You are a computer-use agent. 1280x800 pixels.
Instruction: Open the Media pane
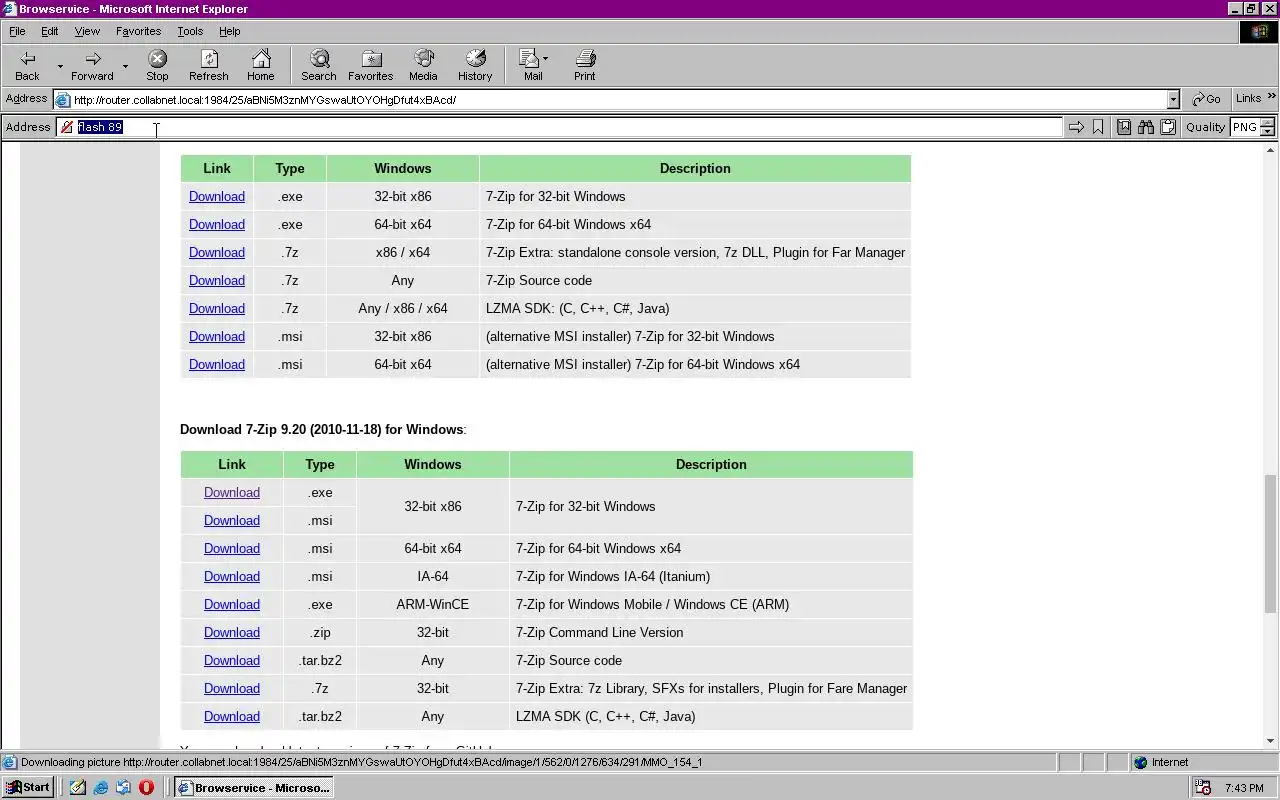click(x=423, y=65)
